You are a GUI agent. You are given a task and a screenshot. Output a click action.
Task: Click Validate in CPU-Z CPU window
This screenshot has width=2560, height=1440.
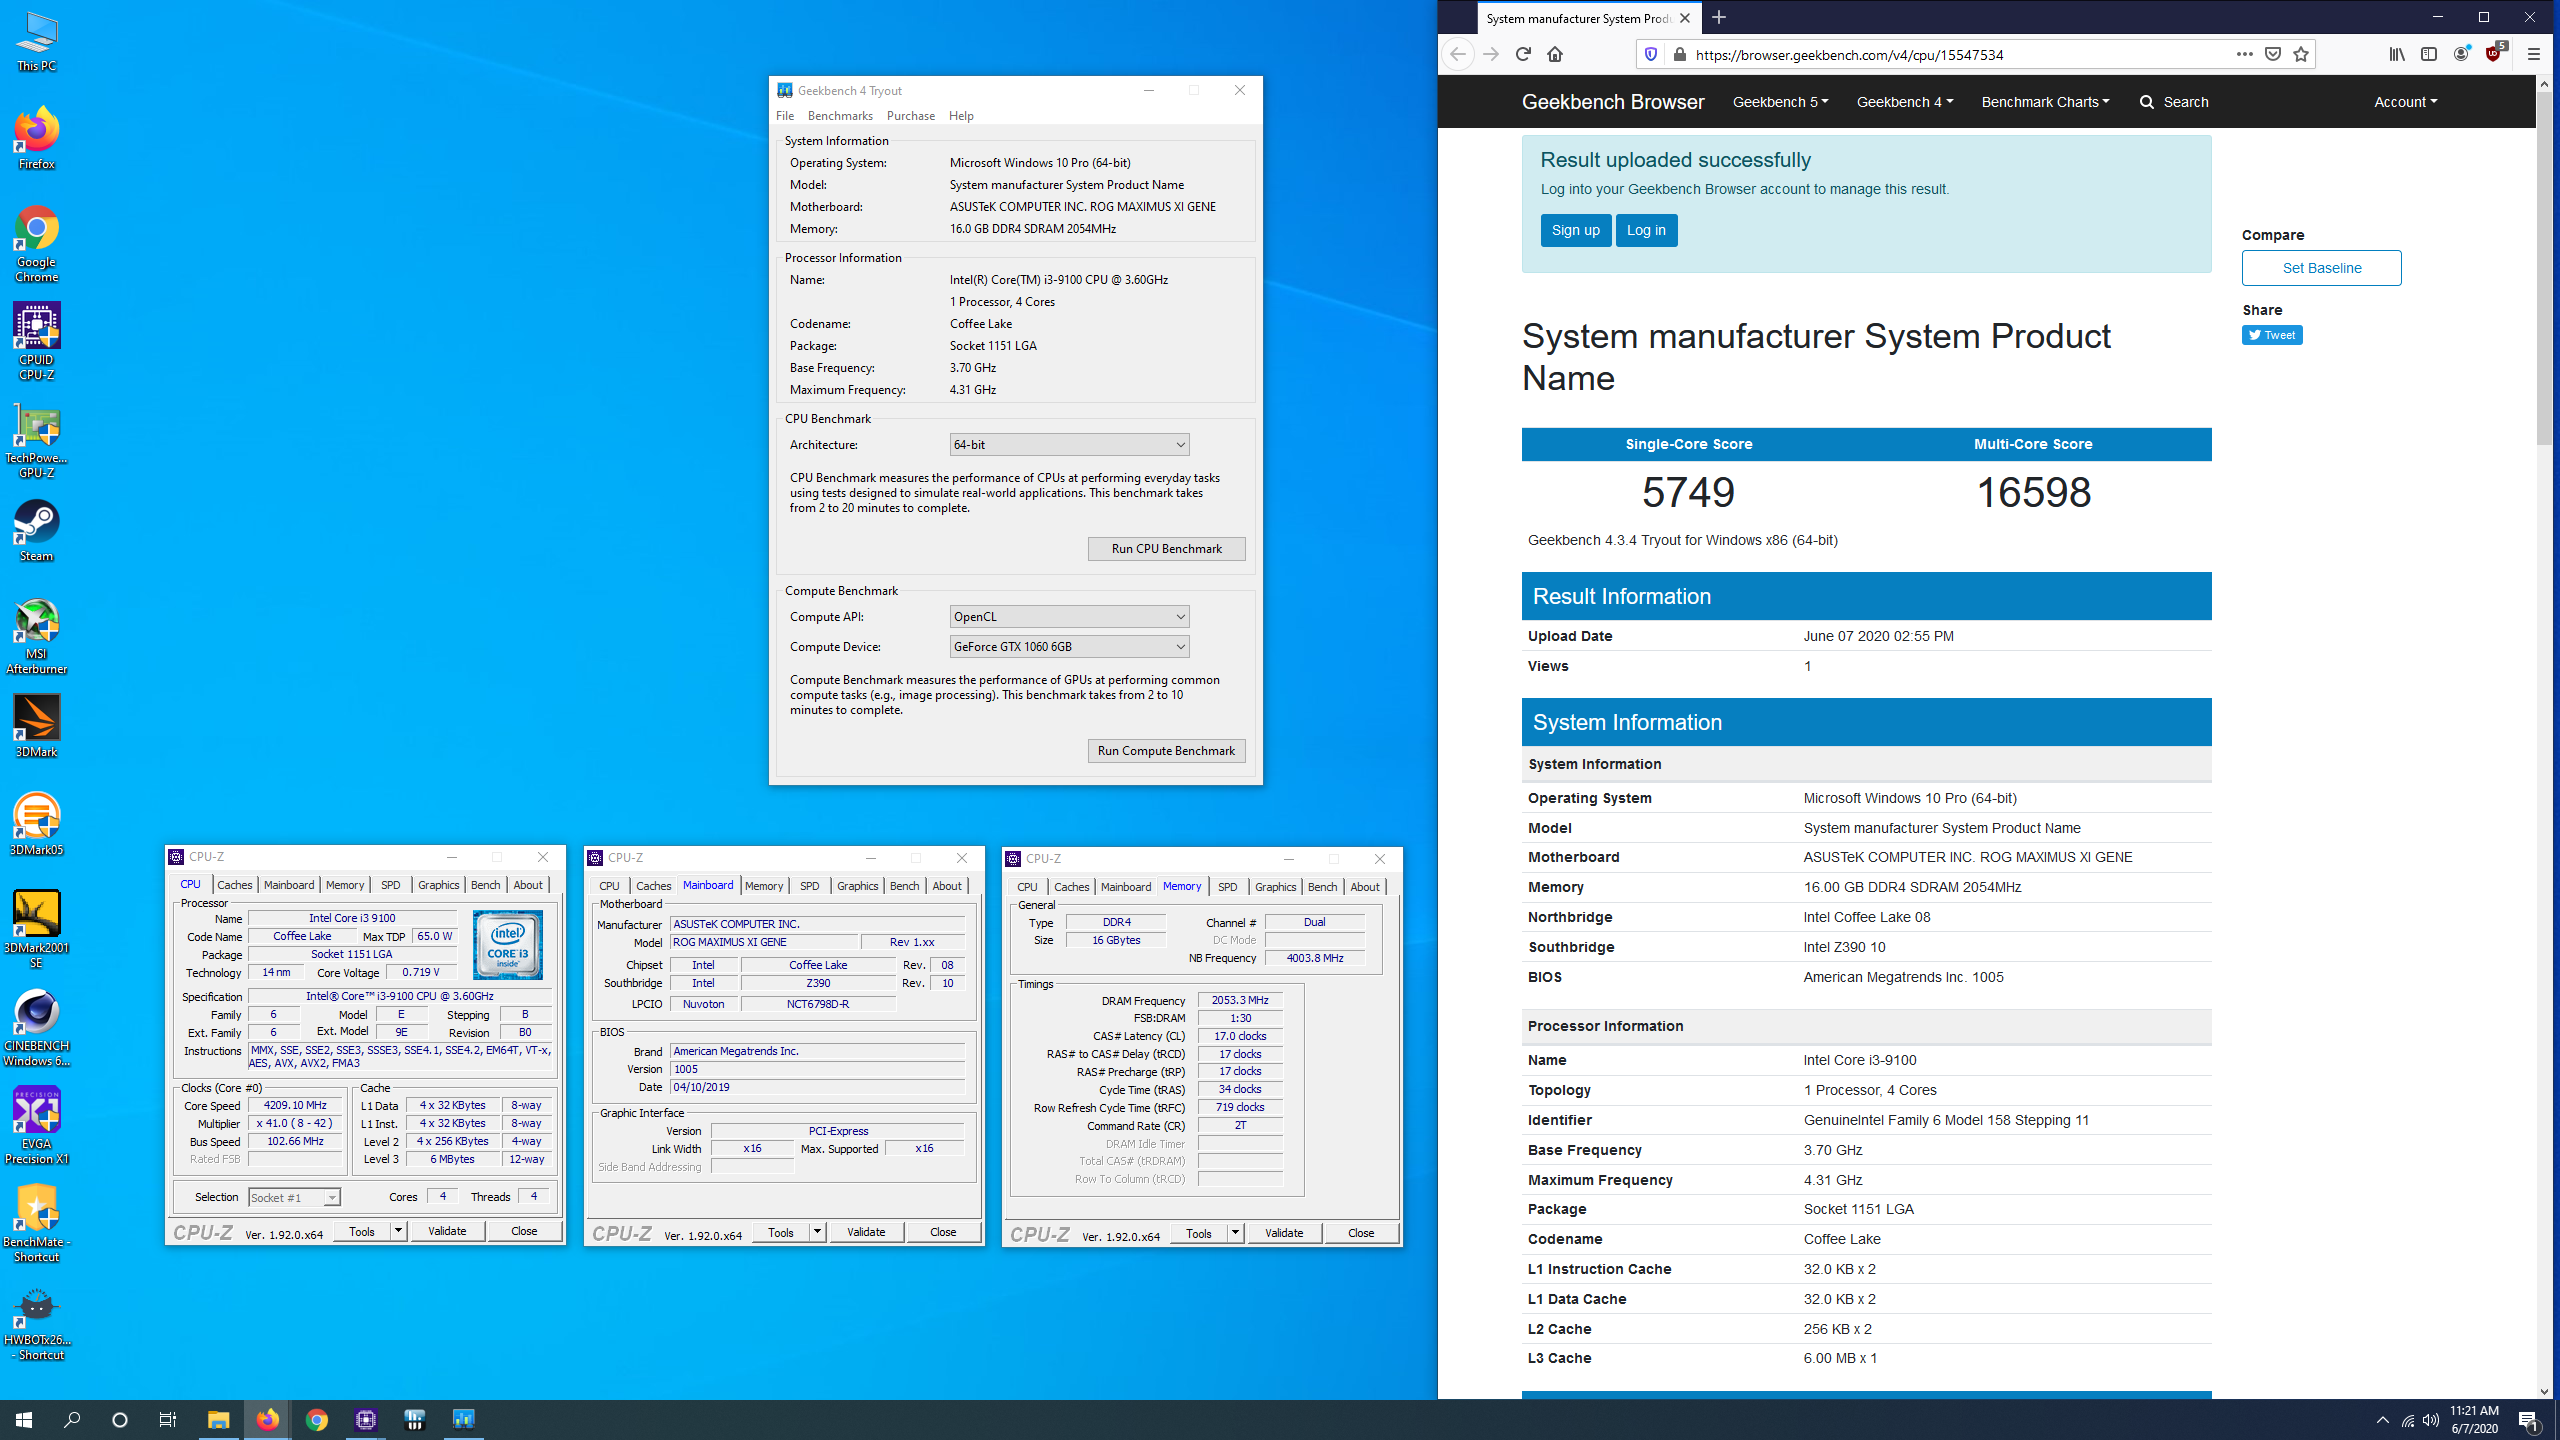pos(447,1231)
